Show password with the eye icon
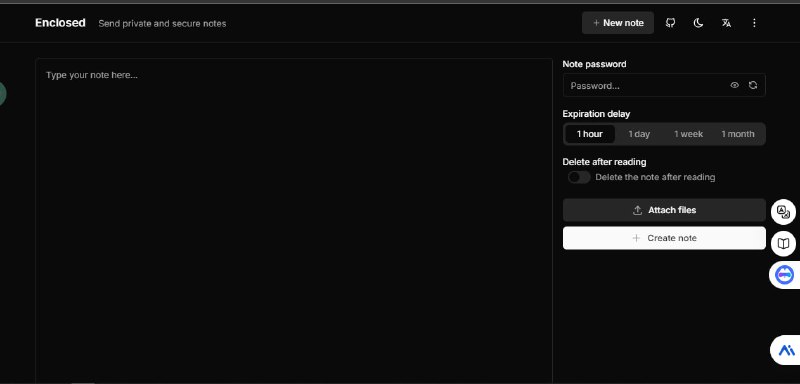800x384 pixels. coord(734,85)
